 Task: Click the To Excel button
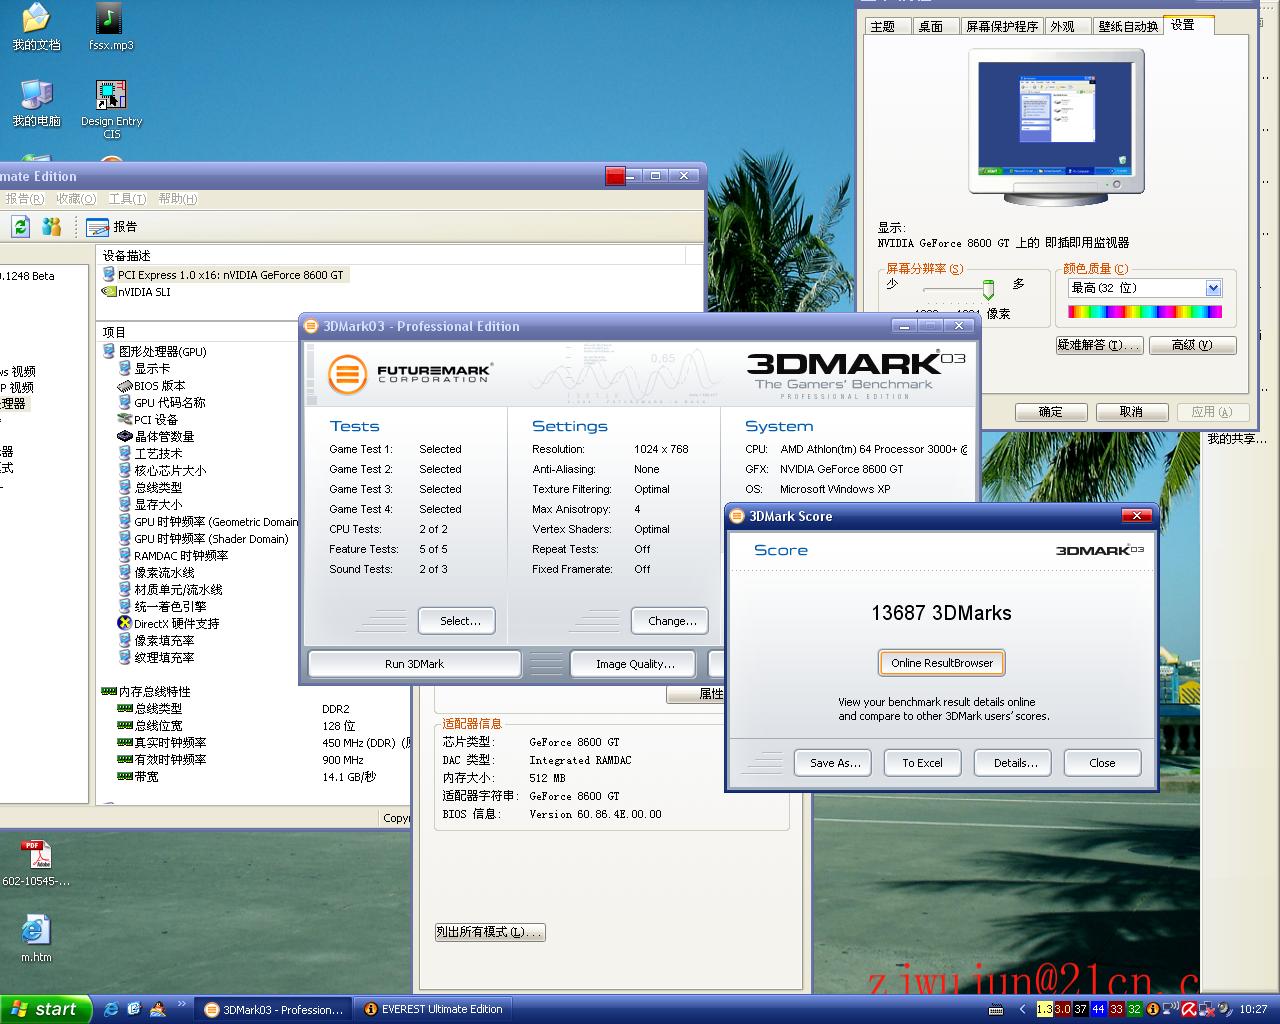(x=922, y=763)
